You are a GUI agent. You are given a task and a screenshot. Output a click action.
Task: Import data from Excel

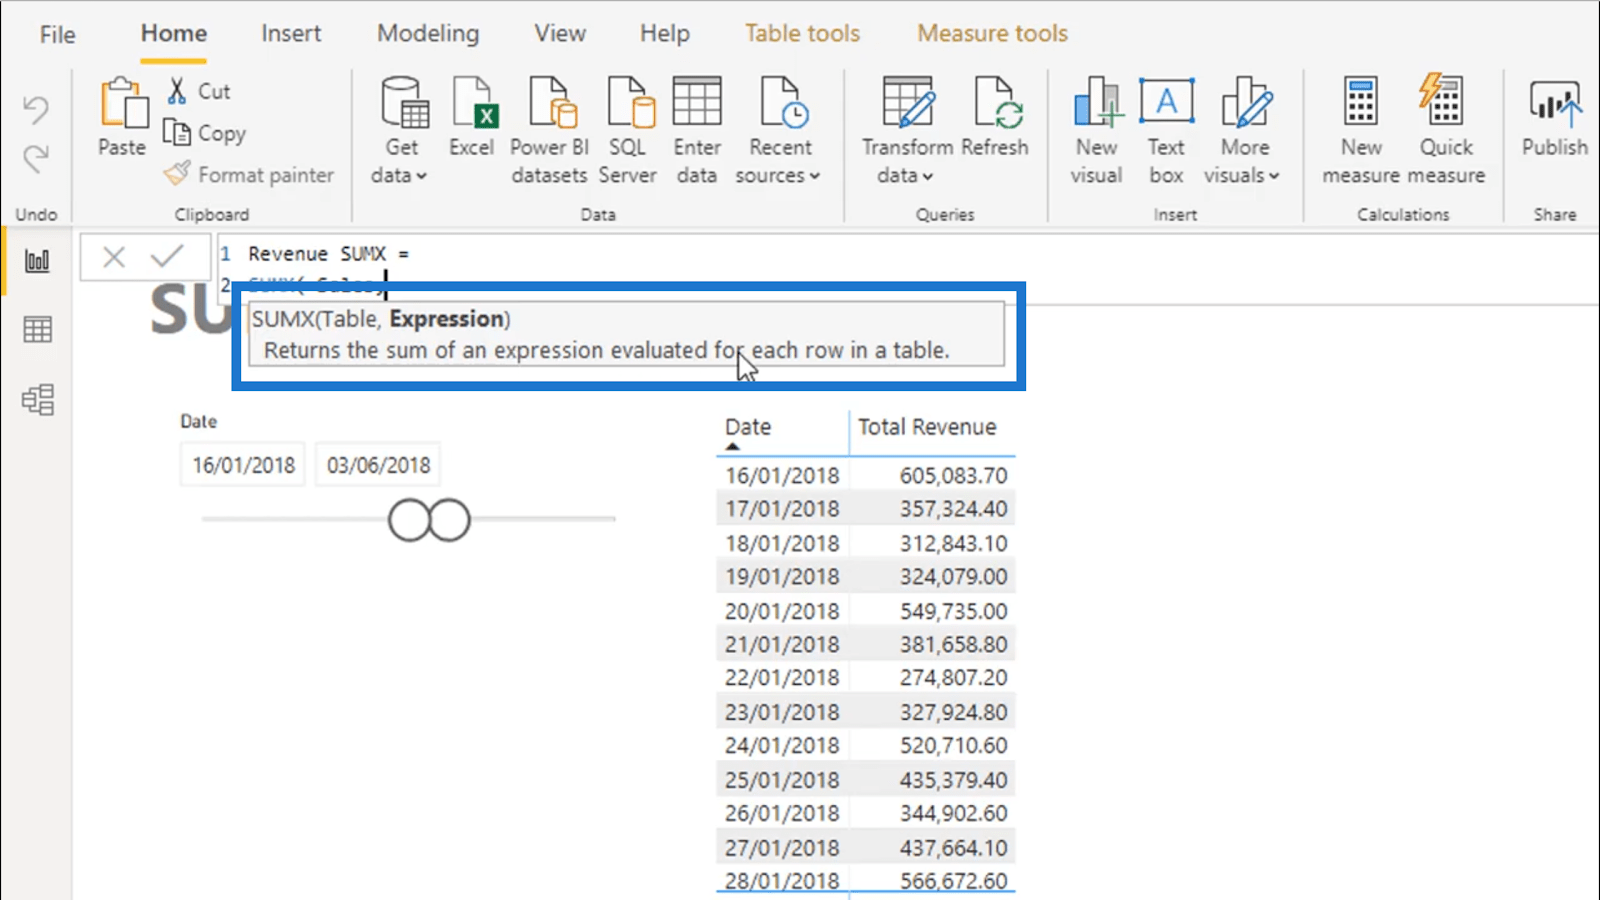[471, 118]
